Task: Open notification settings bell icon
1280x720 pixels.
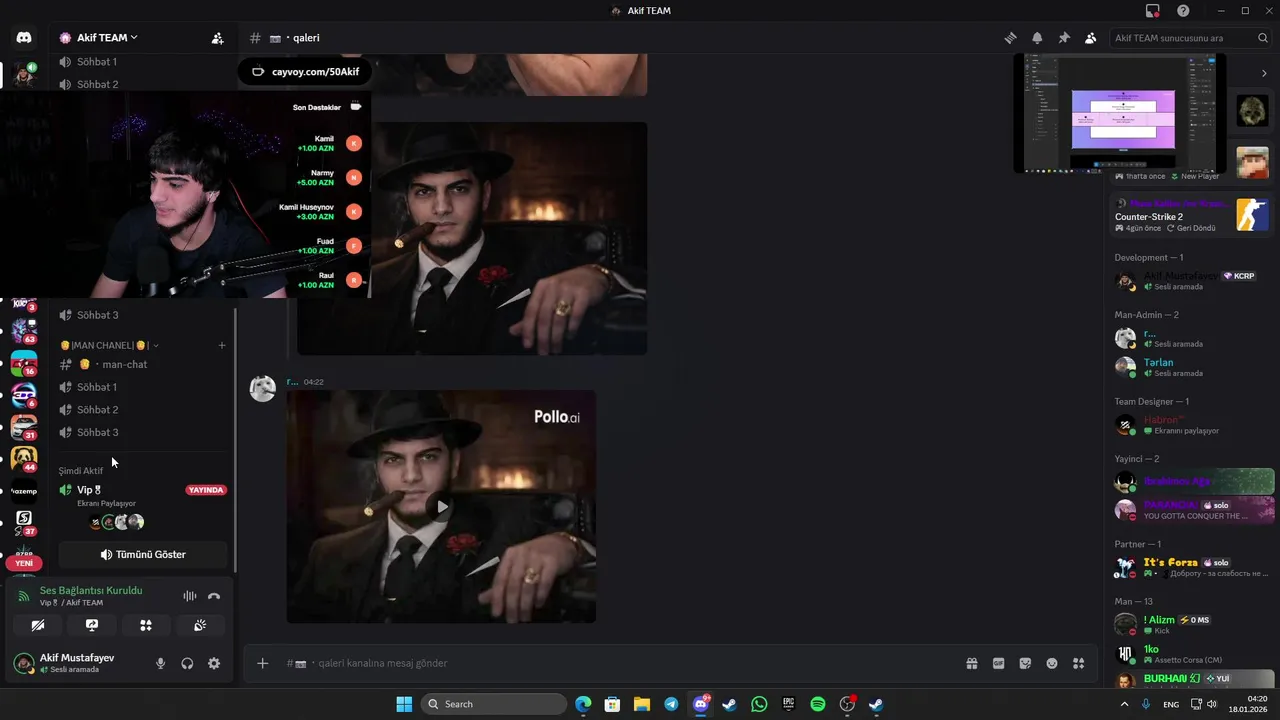Action: coord(1037,38)
